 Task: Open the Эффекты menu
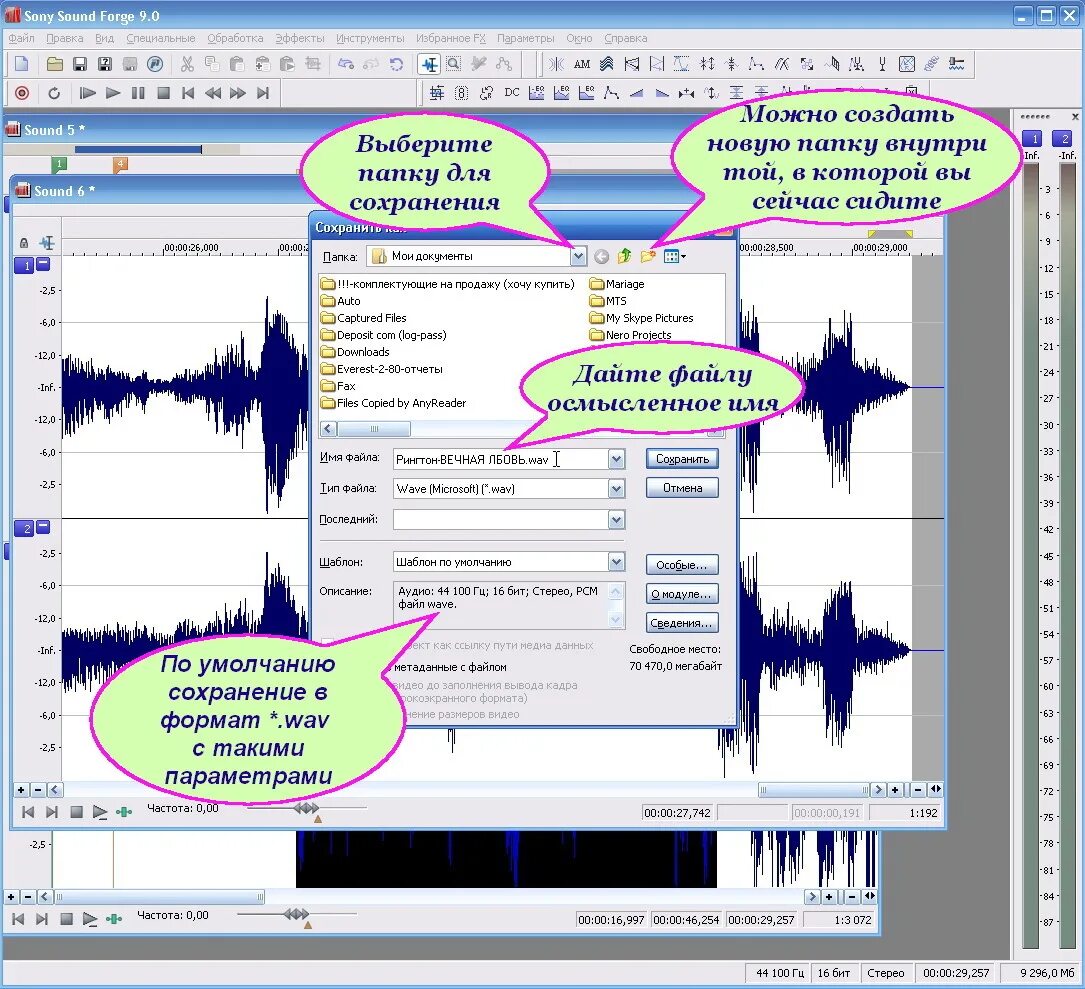tap(300, 38)
